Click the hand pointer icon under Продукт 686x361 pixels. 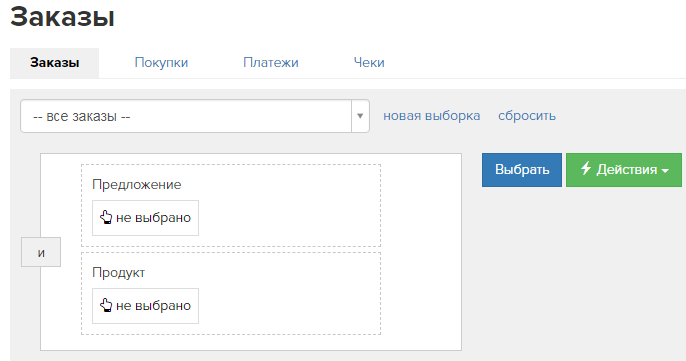click(106, 305)
